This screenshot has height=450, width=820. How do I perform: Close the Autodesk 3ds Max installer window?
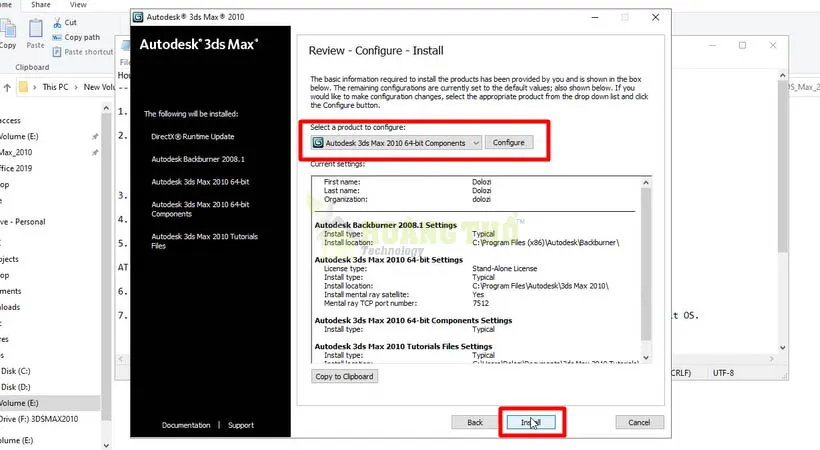pyautogui.click(x=655, y=17)
